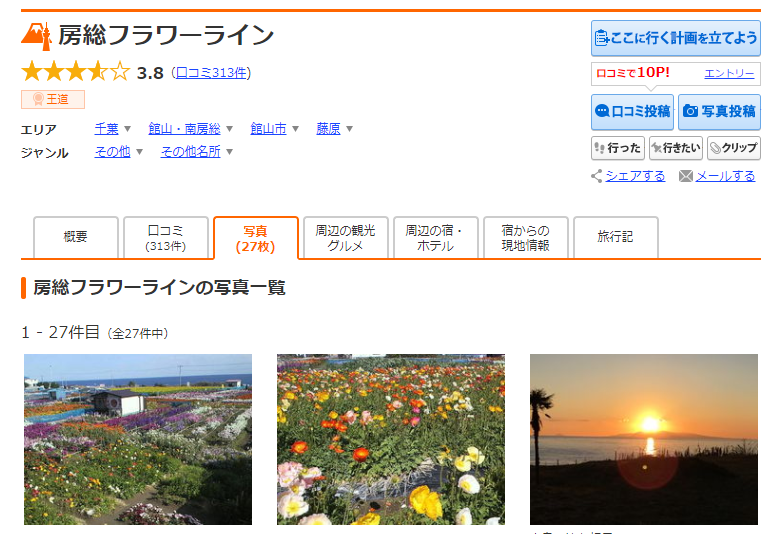Open the 館山市 area link
Screen dimensions: 774x534
pyautogui.click(x=269, y=129)
